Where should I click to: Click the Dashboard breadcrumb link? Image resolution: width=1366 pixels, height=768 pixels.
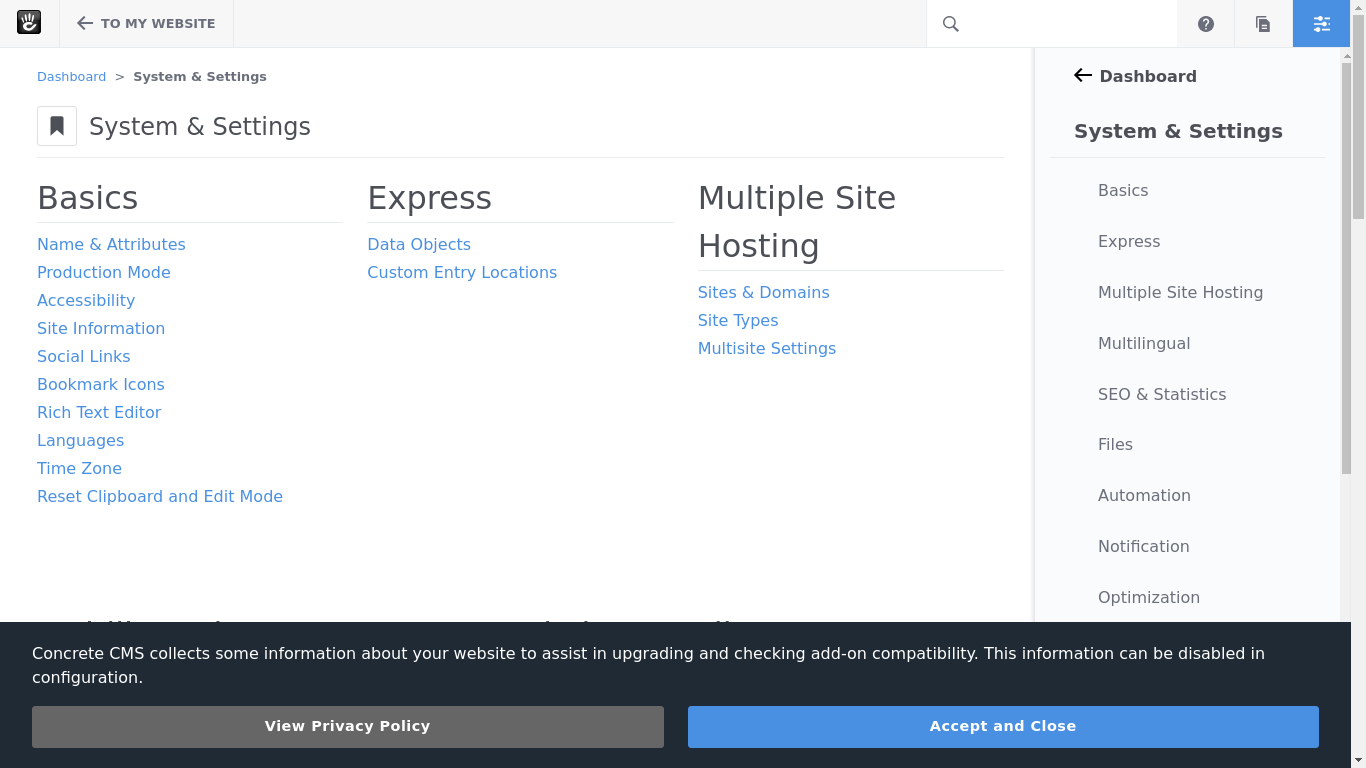click(71, 77)
